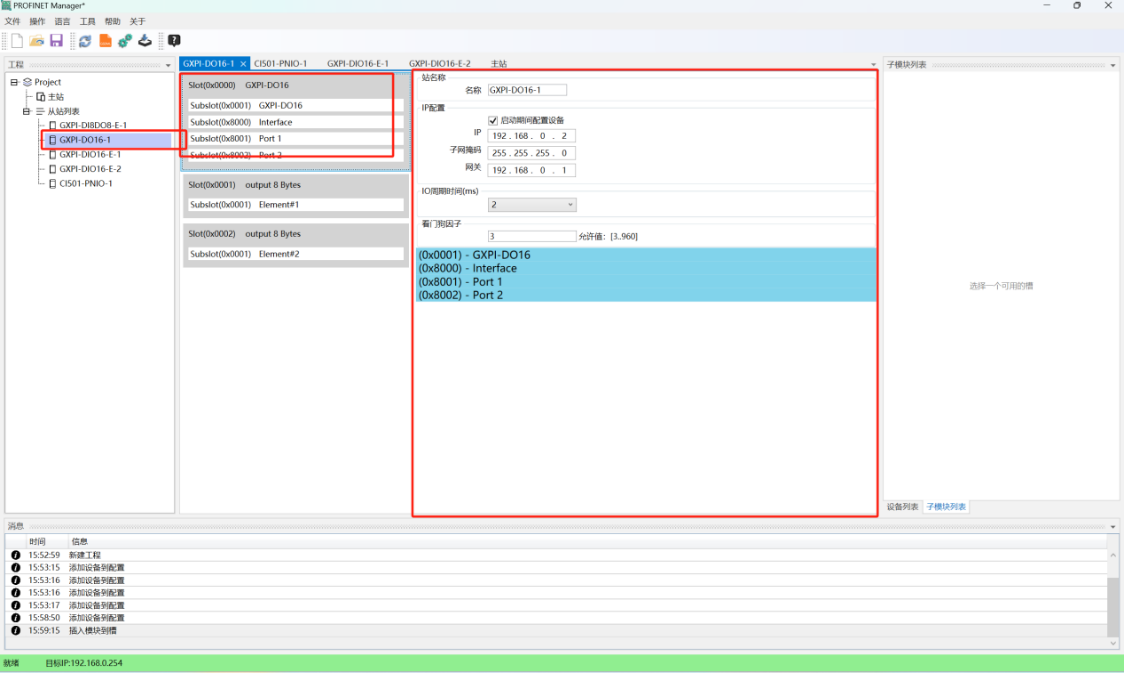Image resolution: width=1124 pixels, height=673 pixels.
Task: Click the PROFINET Manager app icon in title bar
Action: coord(6,6)
